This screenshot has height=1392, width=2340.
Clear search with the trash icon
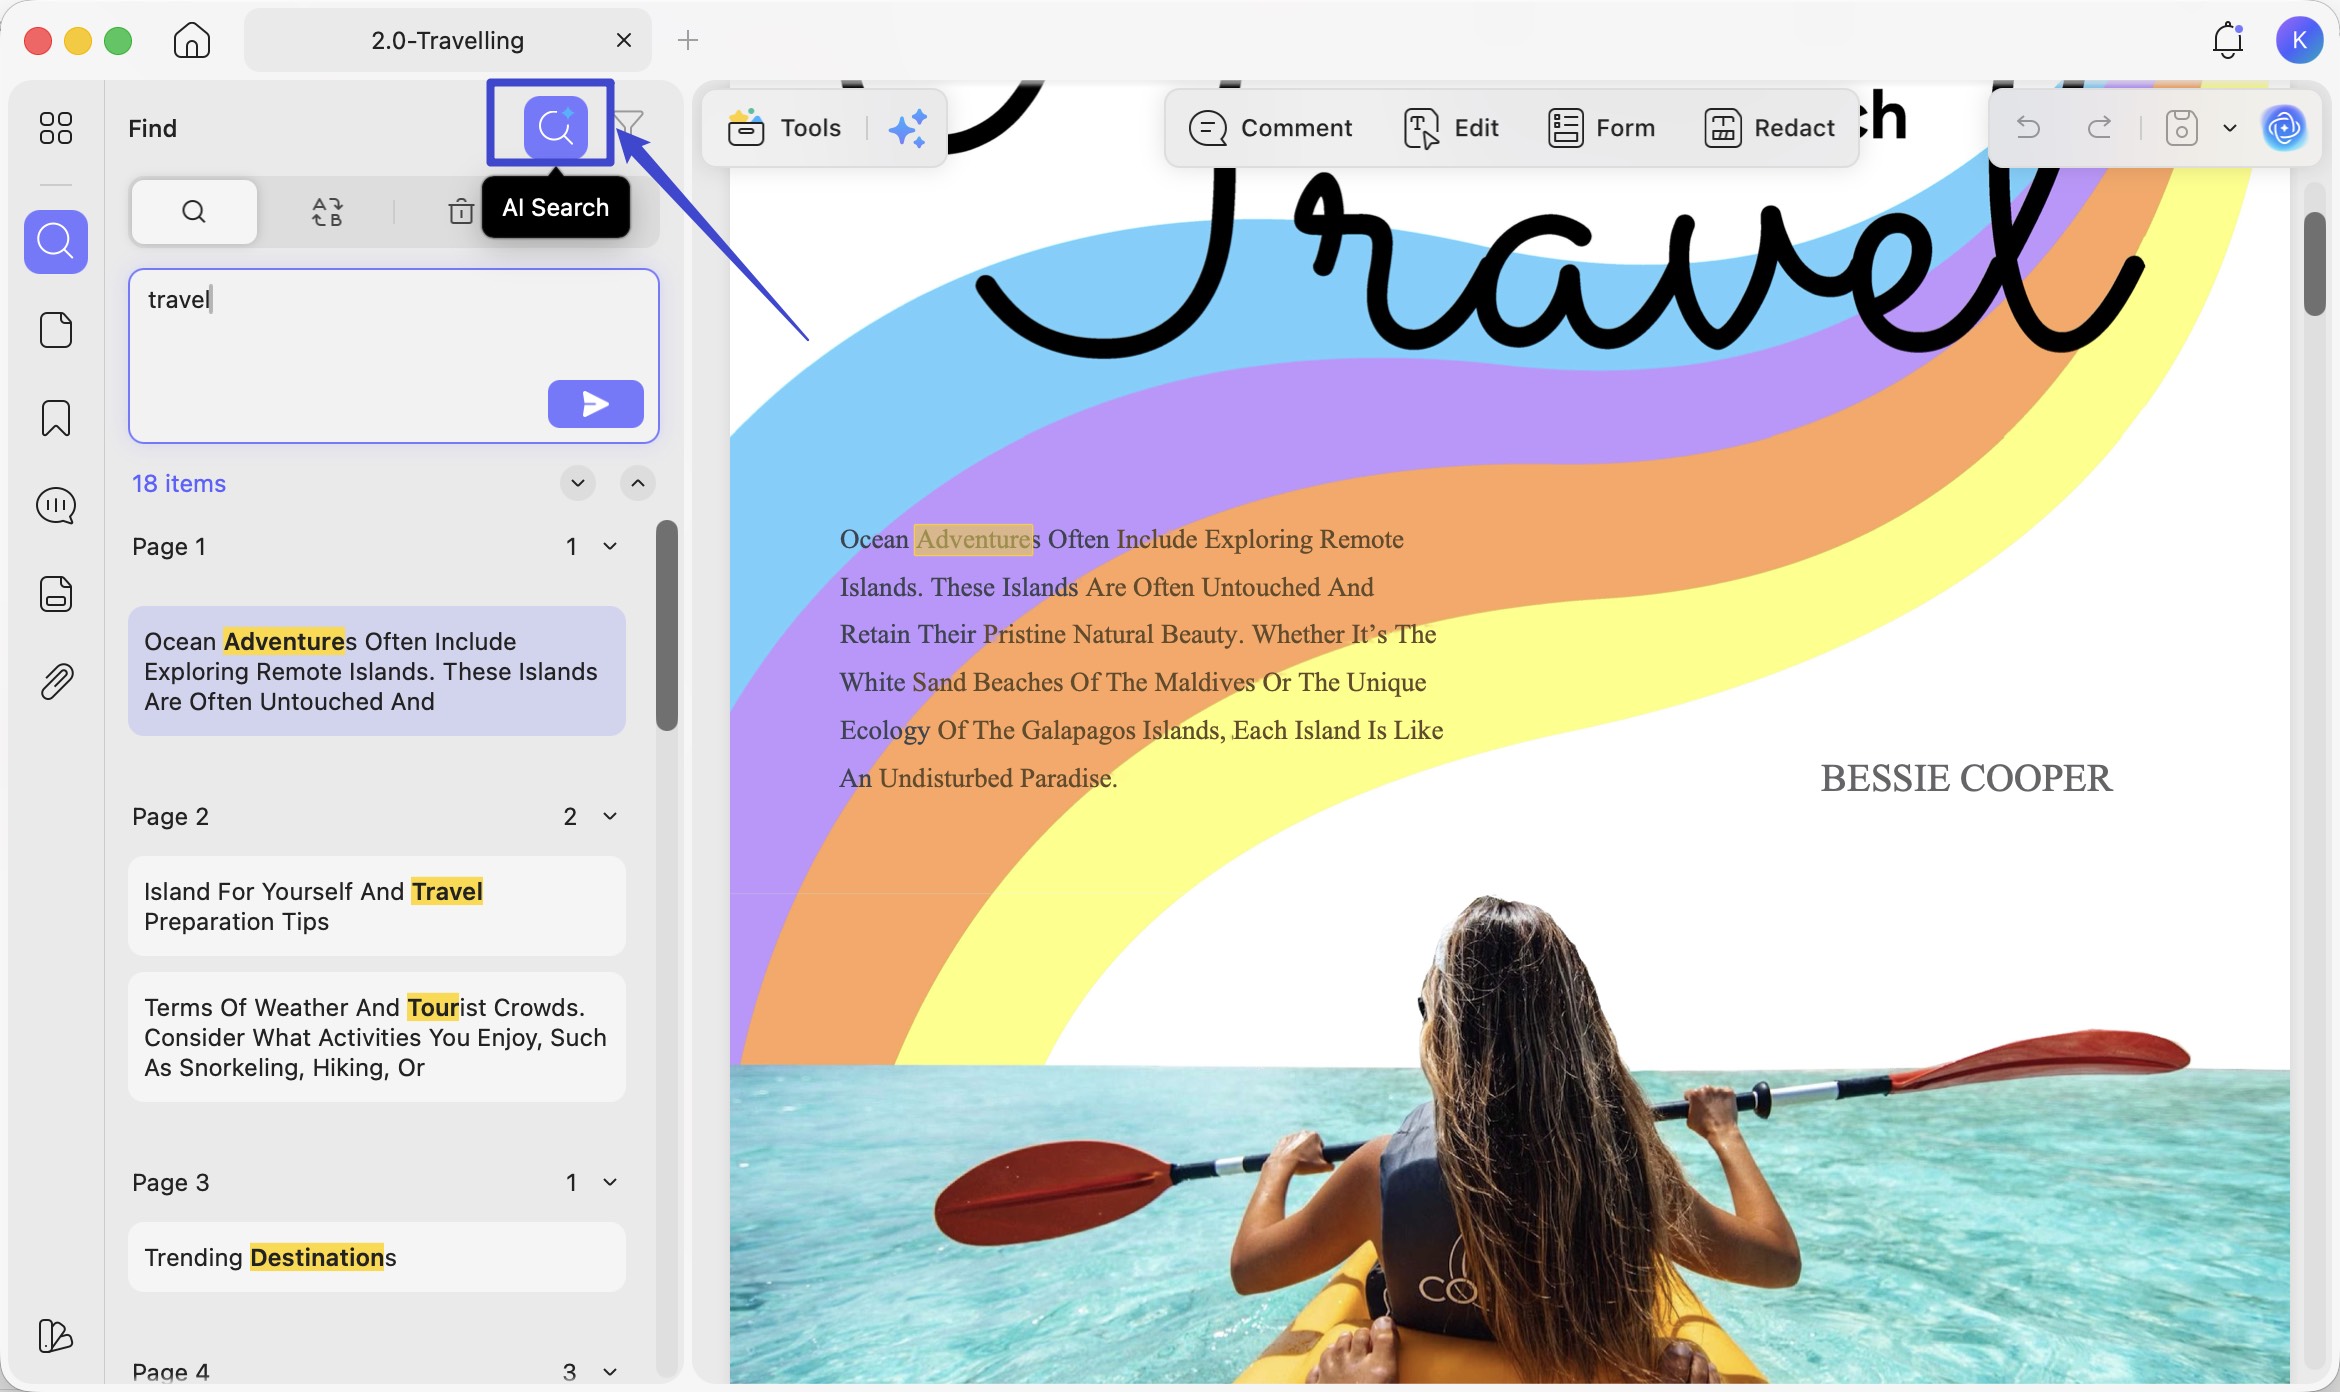pos(460,211)
